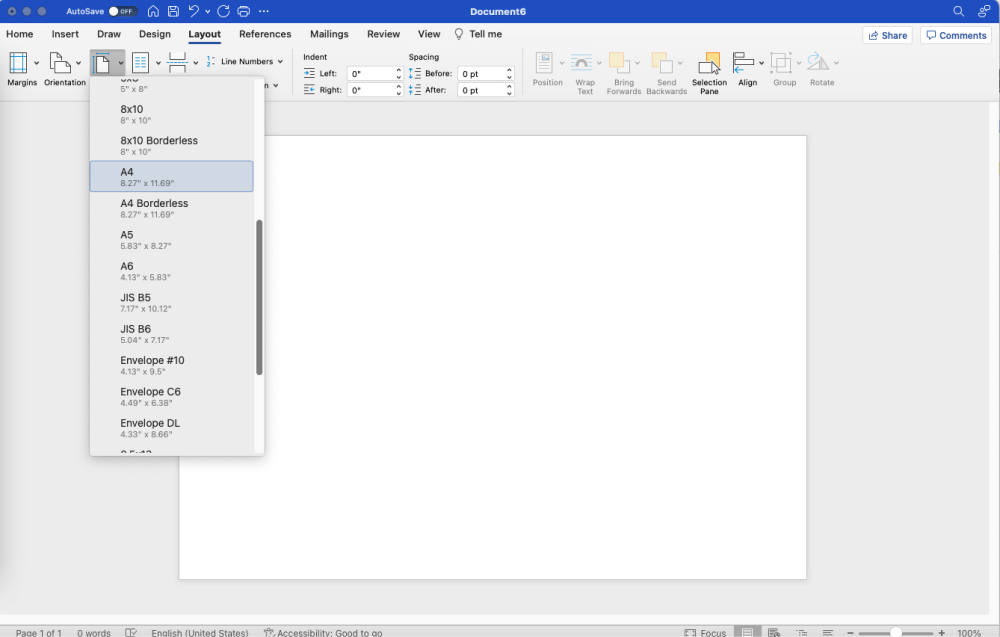Screen dimensions: 1000x637
Task: Open the Columns options
Action: (142, 62)
